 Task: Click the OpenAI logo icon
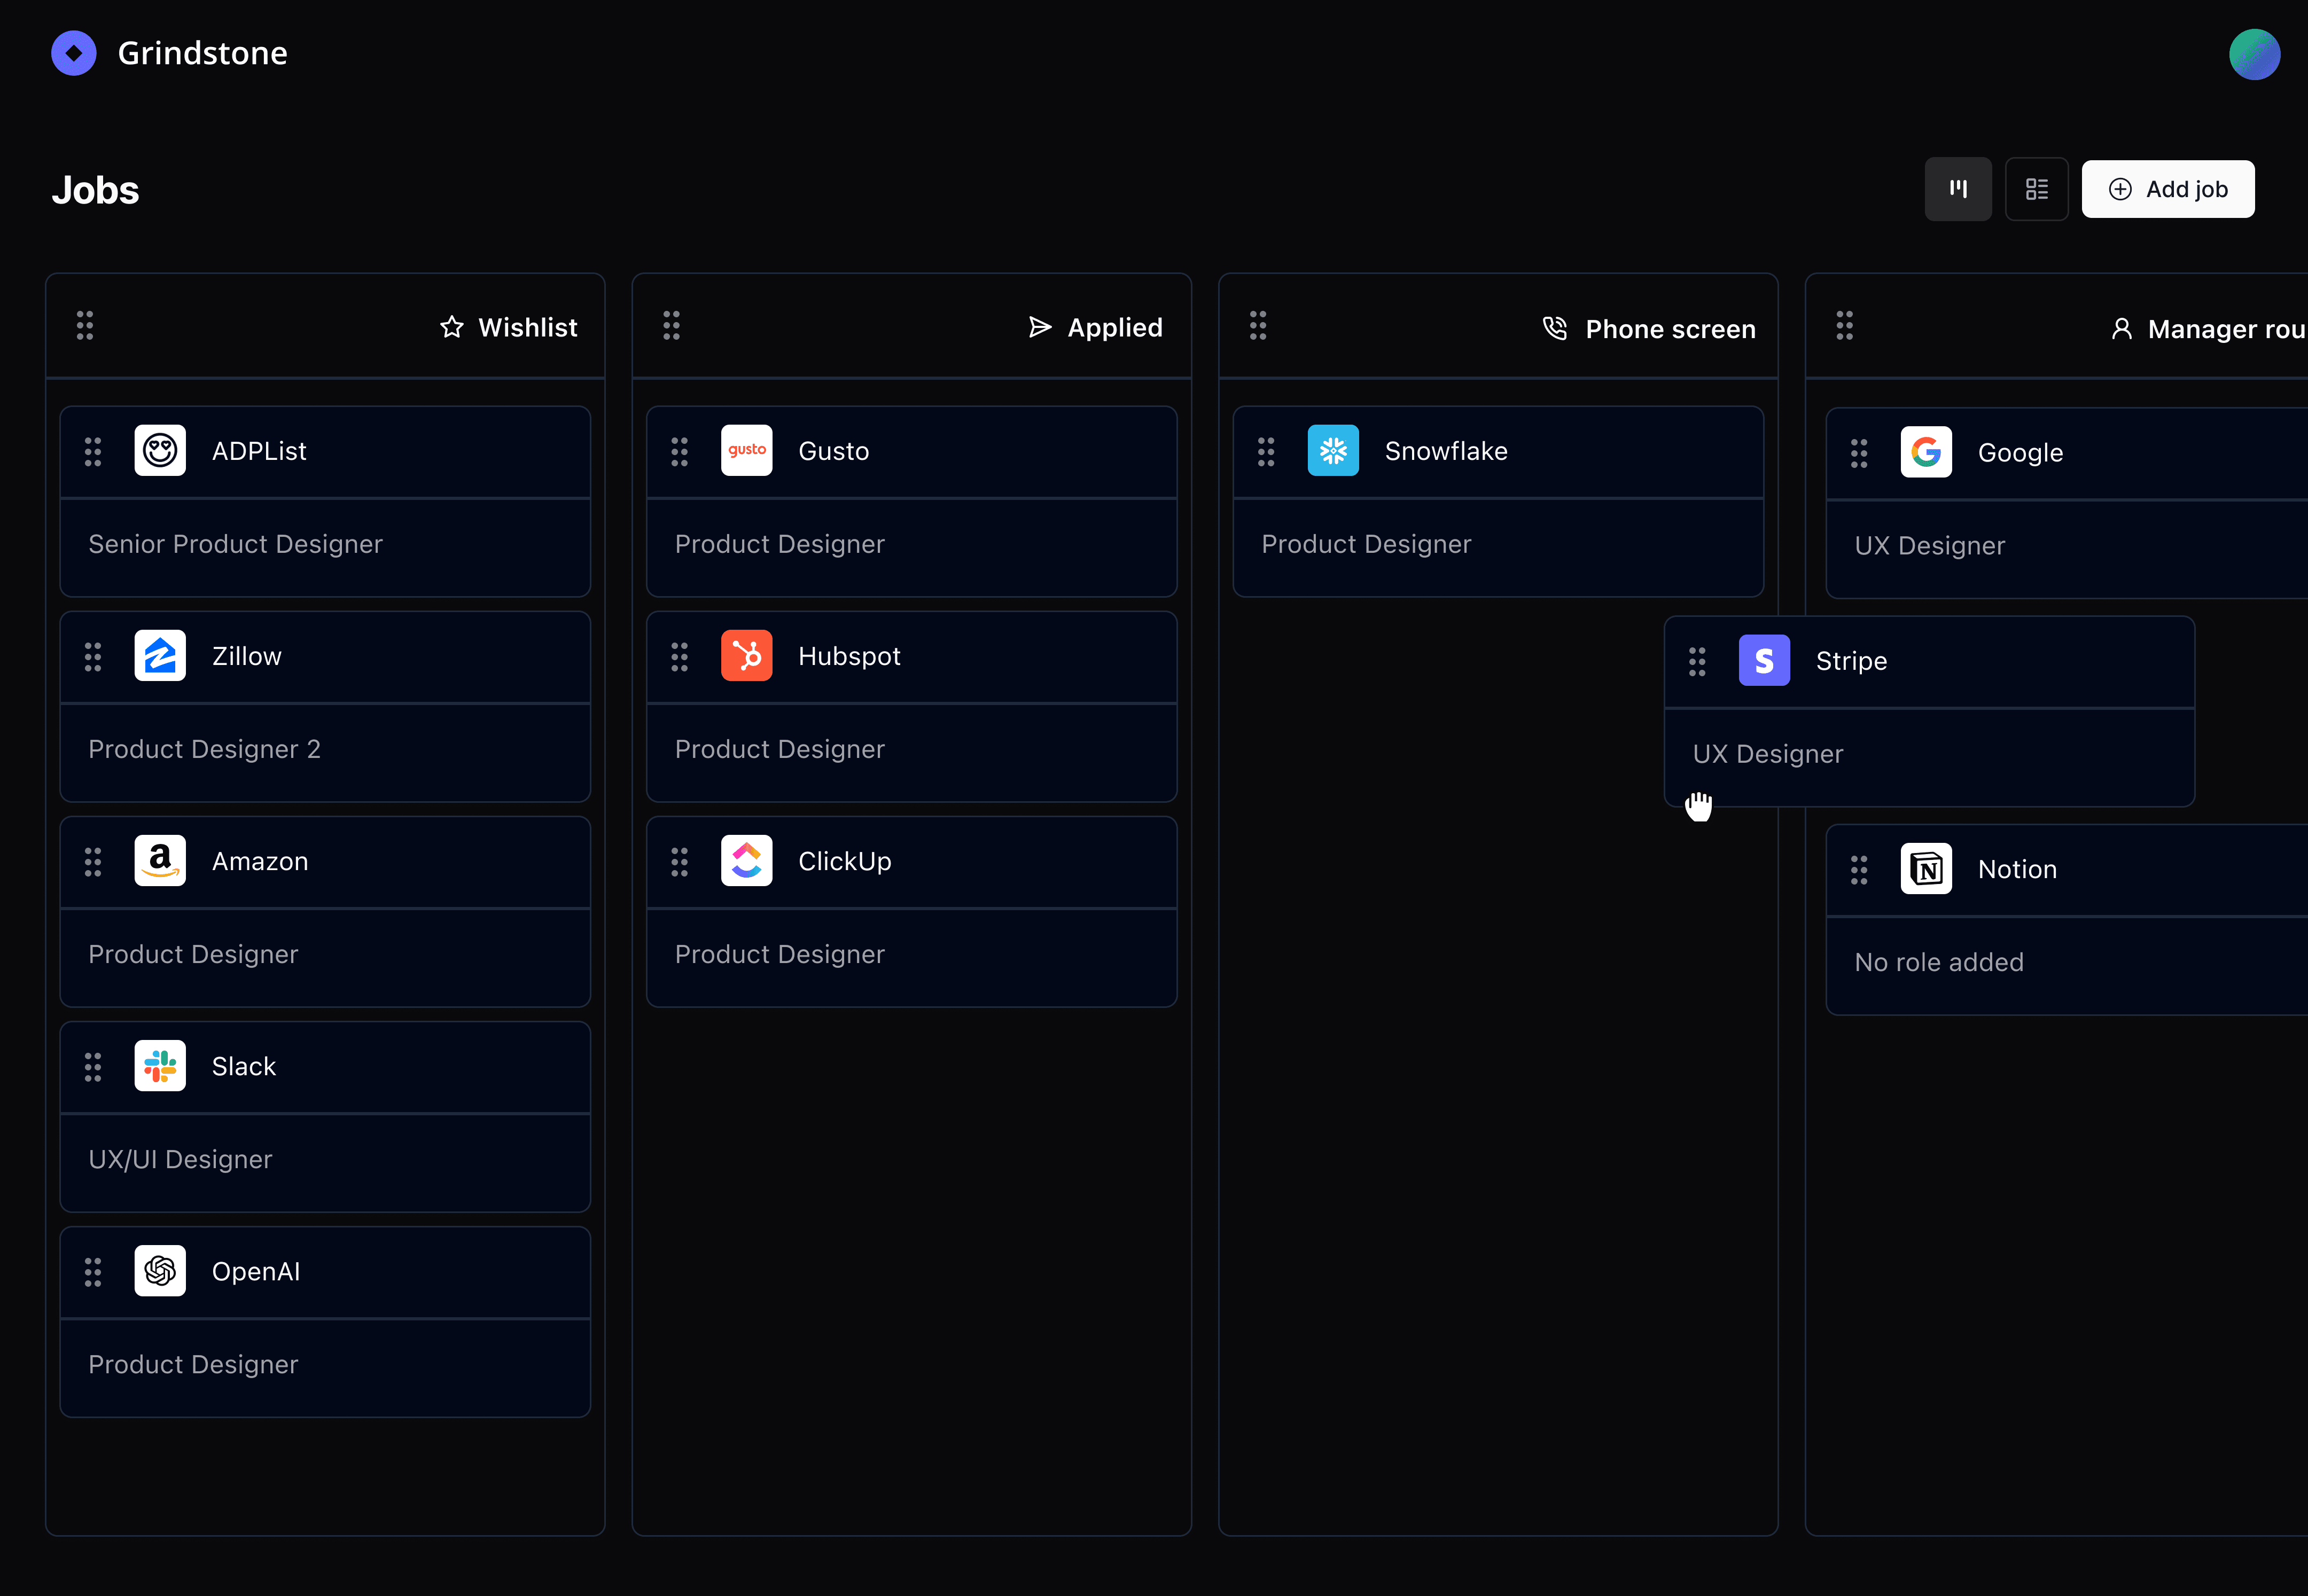pyautogui.click(x=160, y=1271)
